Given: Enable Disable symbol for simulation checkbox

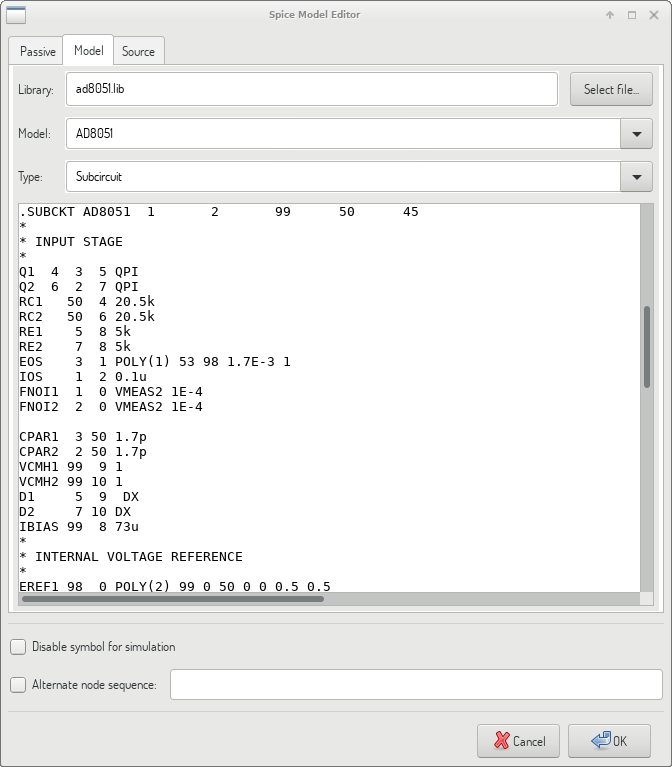Looking at the screenshot, I should click(18, 647).
